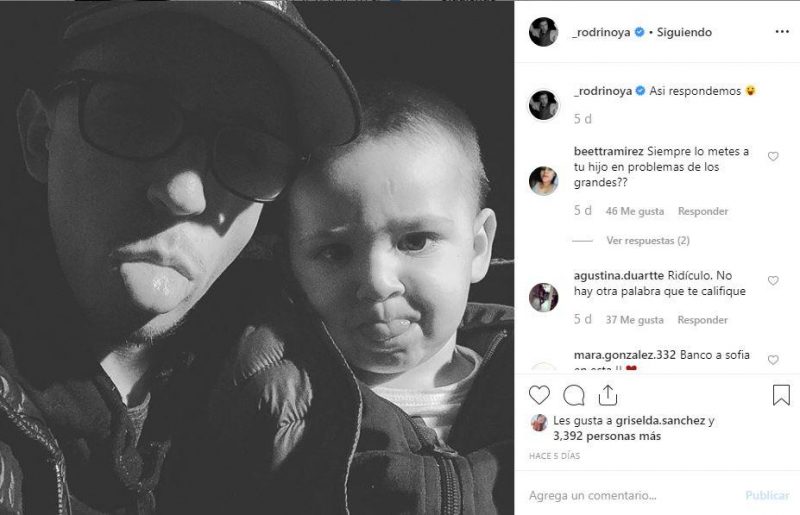Like beettramirez's comment with its heart

(x=773, y=157)
